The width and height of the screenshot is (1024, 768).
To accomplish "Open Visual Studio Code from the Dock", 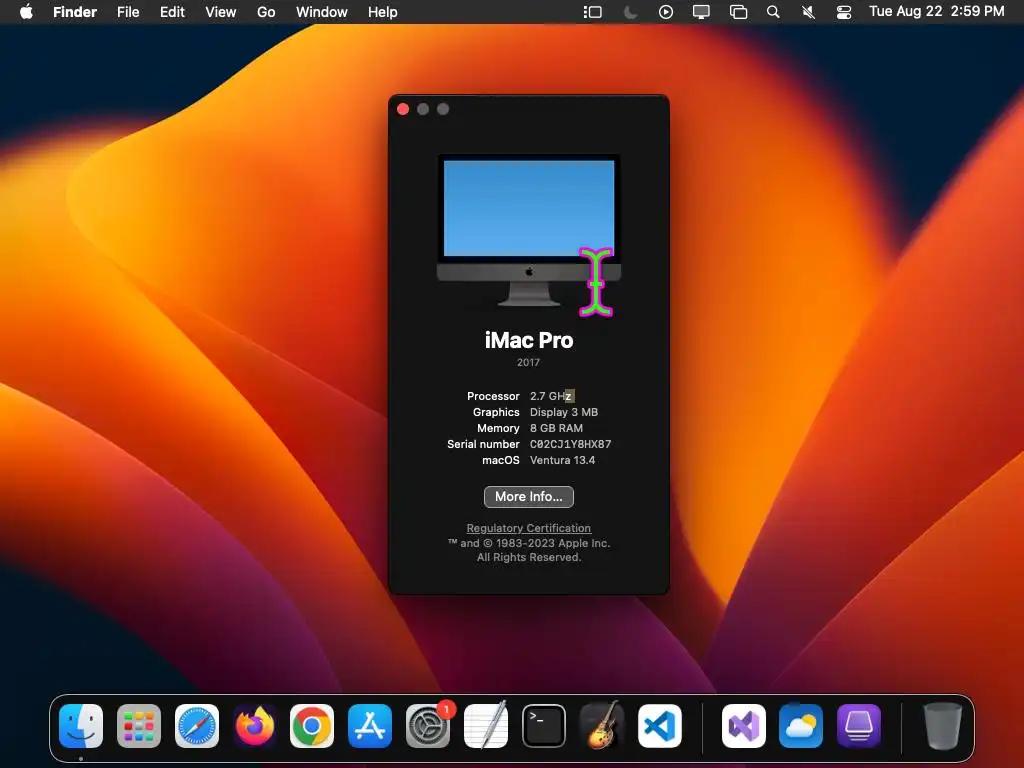I will [x=660, y=726].
